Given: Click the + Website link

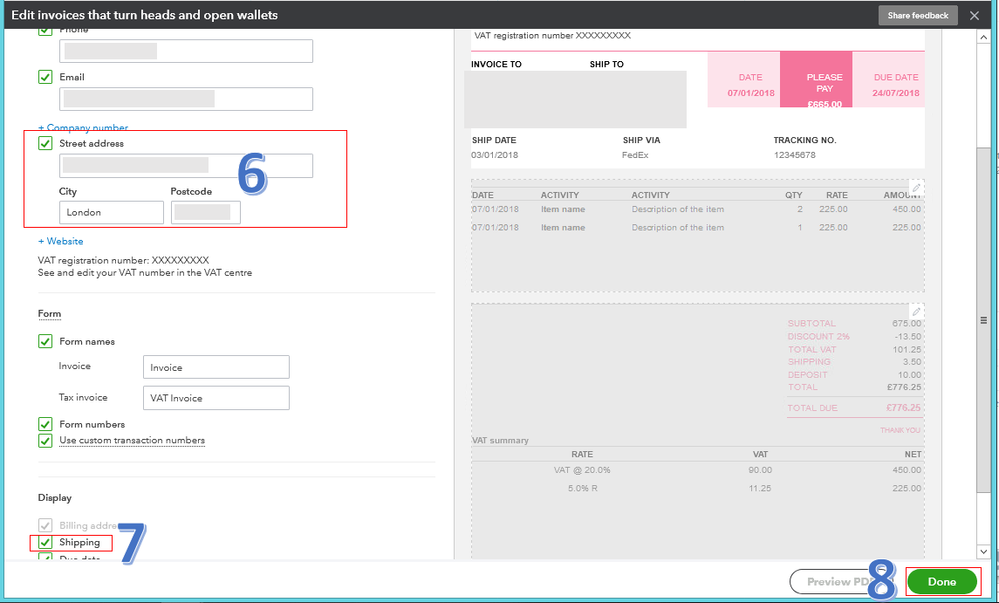Looking at the screenshot, I should [x=61, y=241].
